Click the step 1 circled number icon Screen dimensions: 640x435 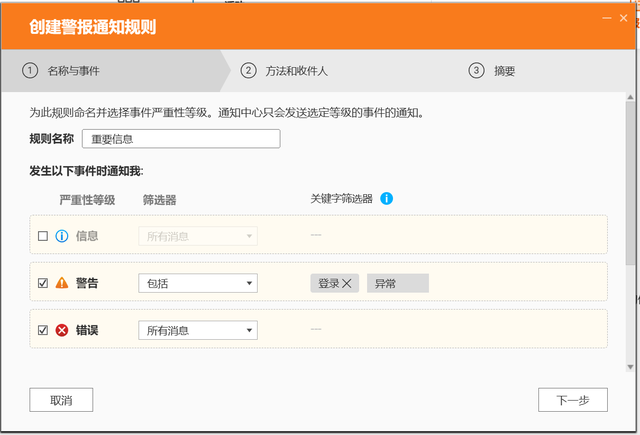point(30,71)
